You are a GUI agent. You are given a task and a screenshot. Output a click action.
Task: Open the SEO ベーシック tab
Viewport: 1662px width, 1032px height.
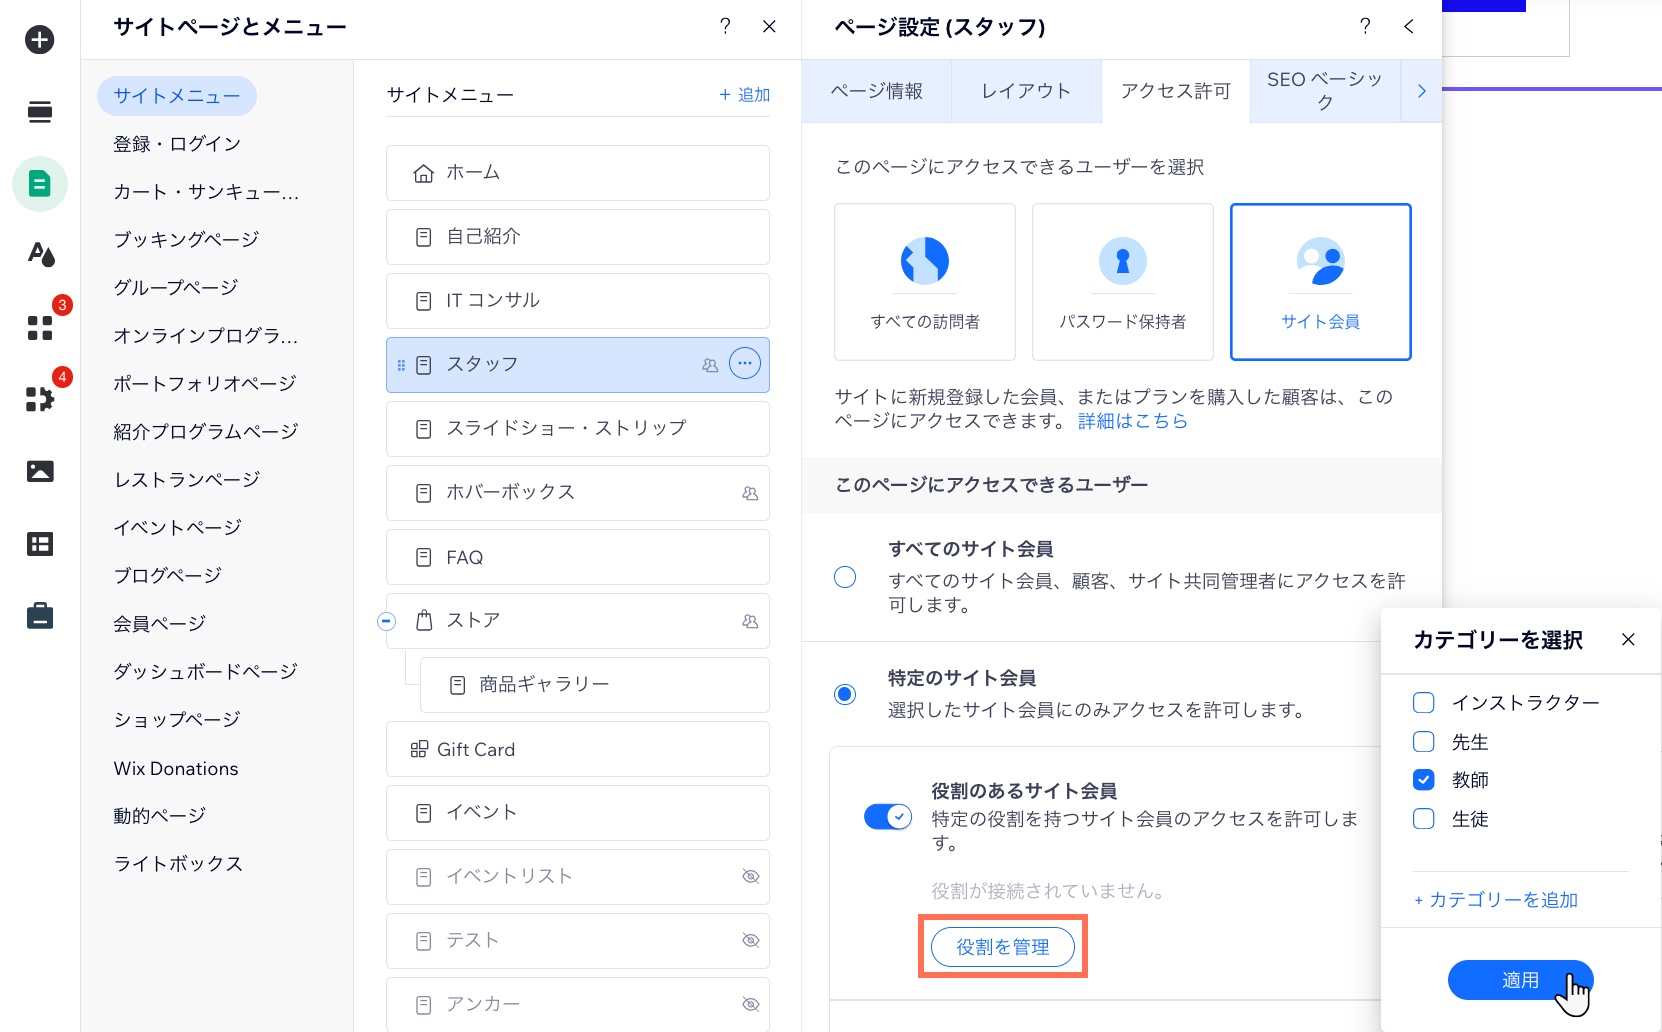[x=1324, y=90]
